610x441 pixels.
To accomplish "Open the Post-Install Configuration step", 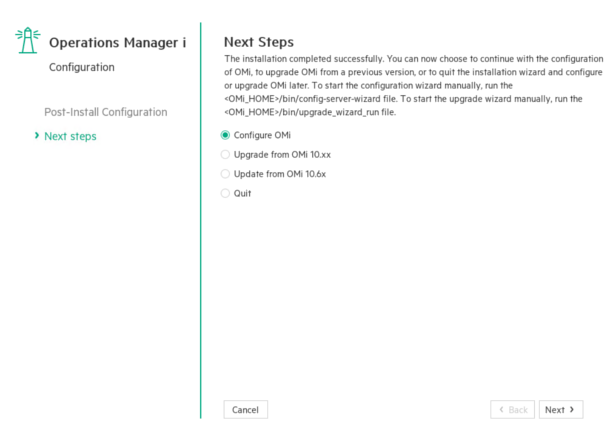I will pos(106,112).
